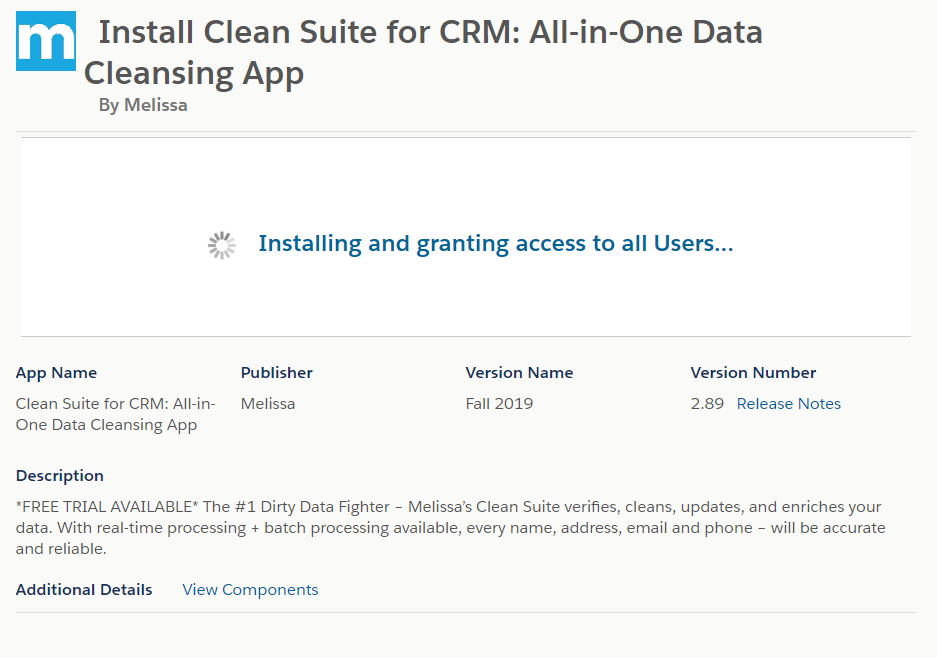This screenshot has height=658, width=937.
Task: Click the Description heading
Action: pos(60,476)
